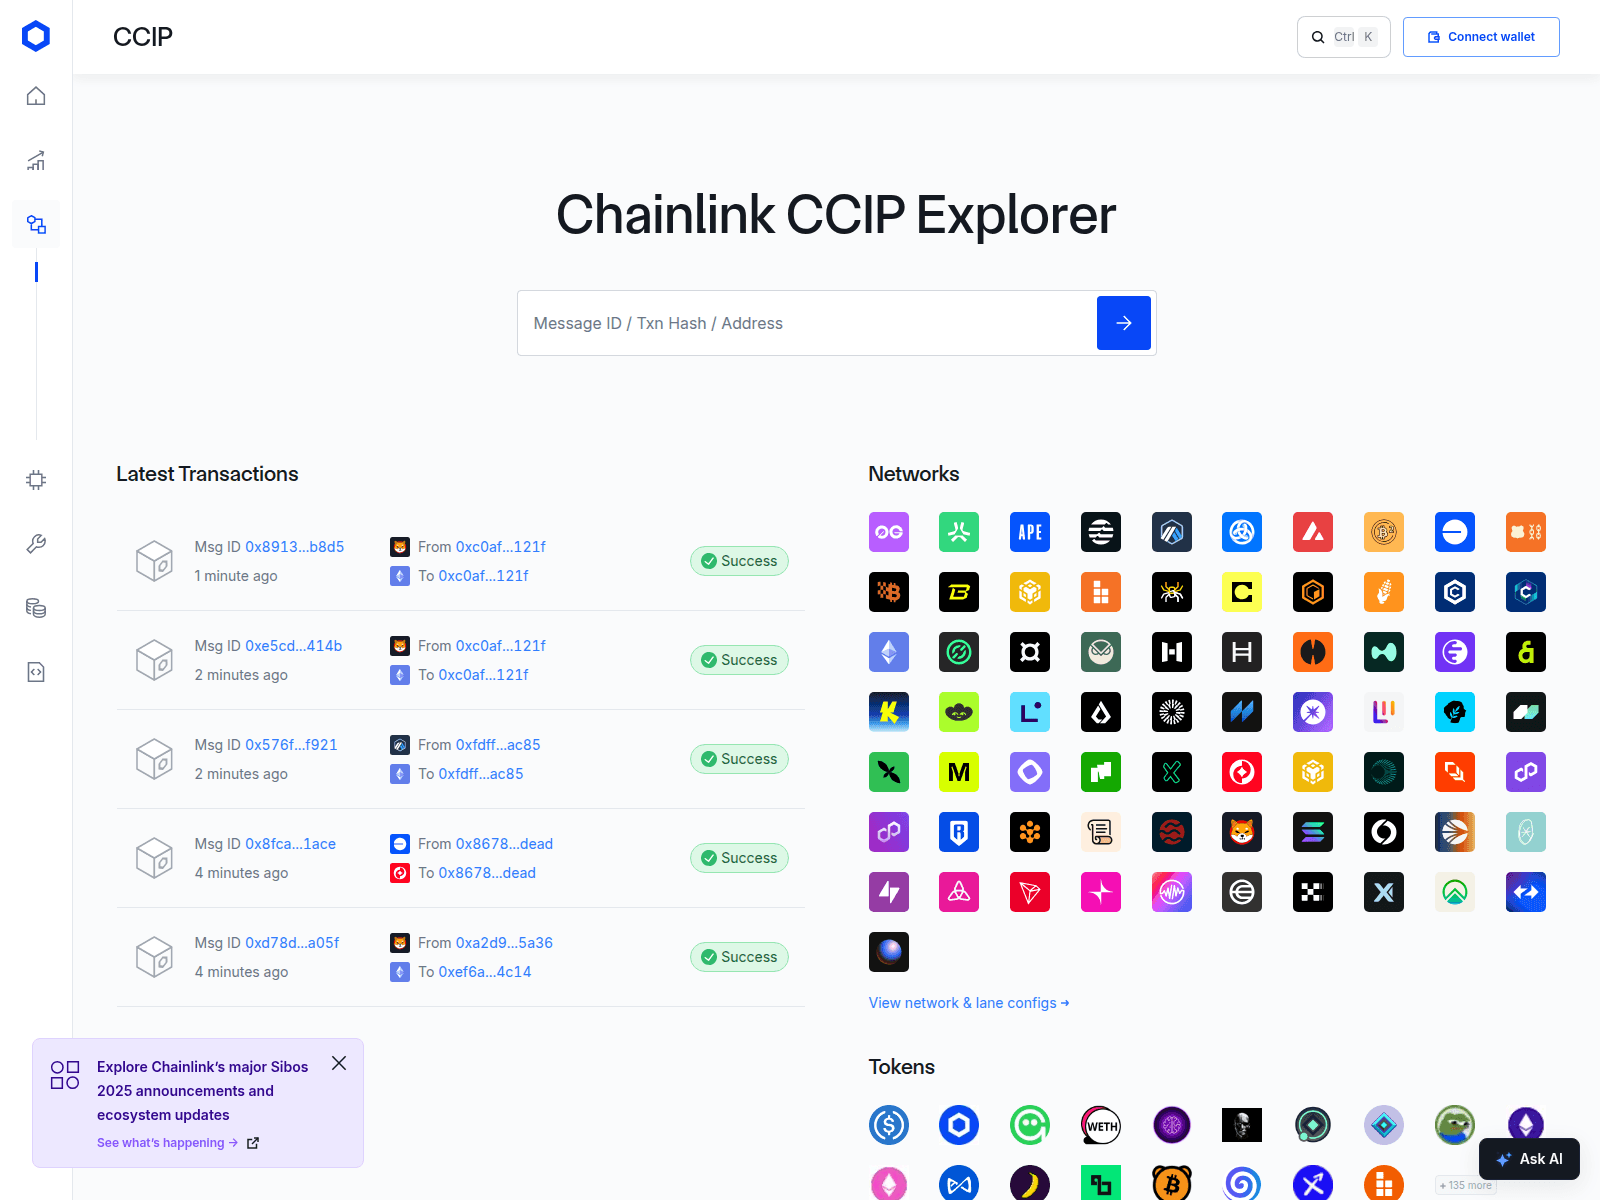Viewport: 1600px width, 1200px height.
Task: Click the Chainlink hexagon logo
Action: click(36, 36)
